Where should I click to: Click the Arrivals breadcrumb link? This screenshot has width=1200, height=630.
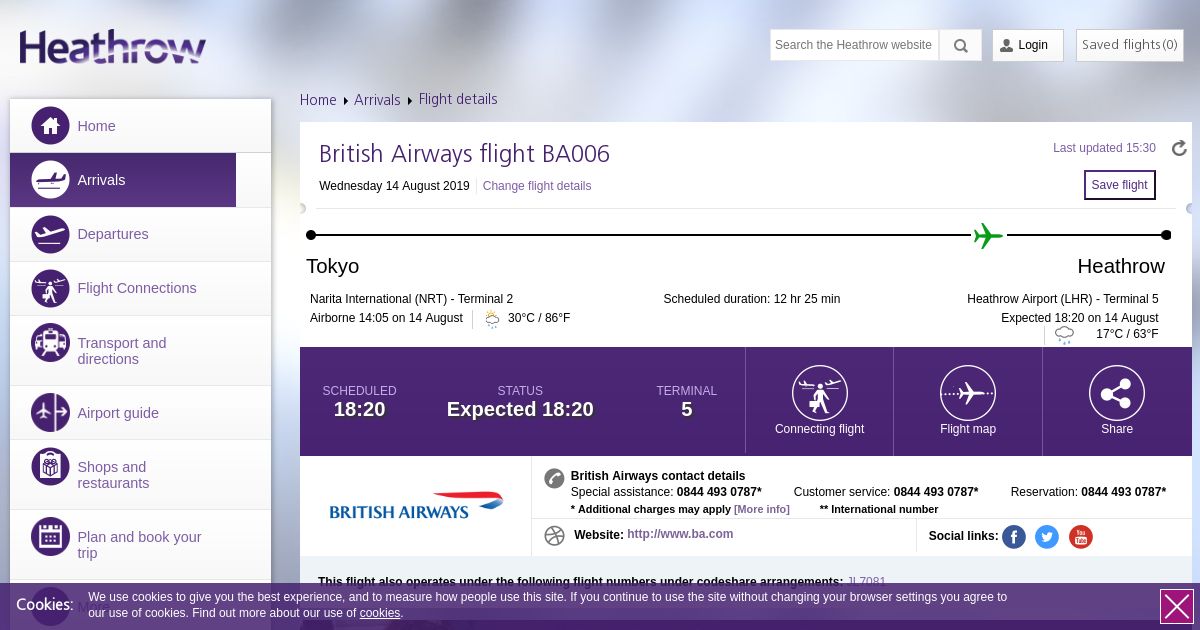(x=376, y=100)
